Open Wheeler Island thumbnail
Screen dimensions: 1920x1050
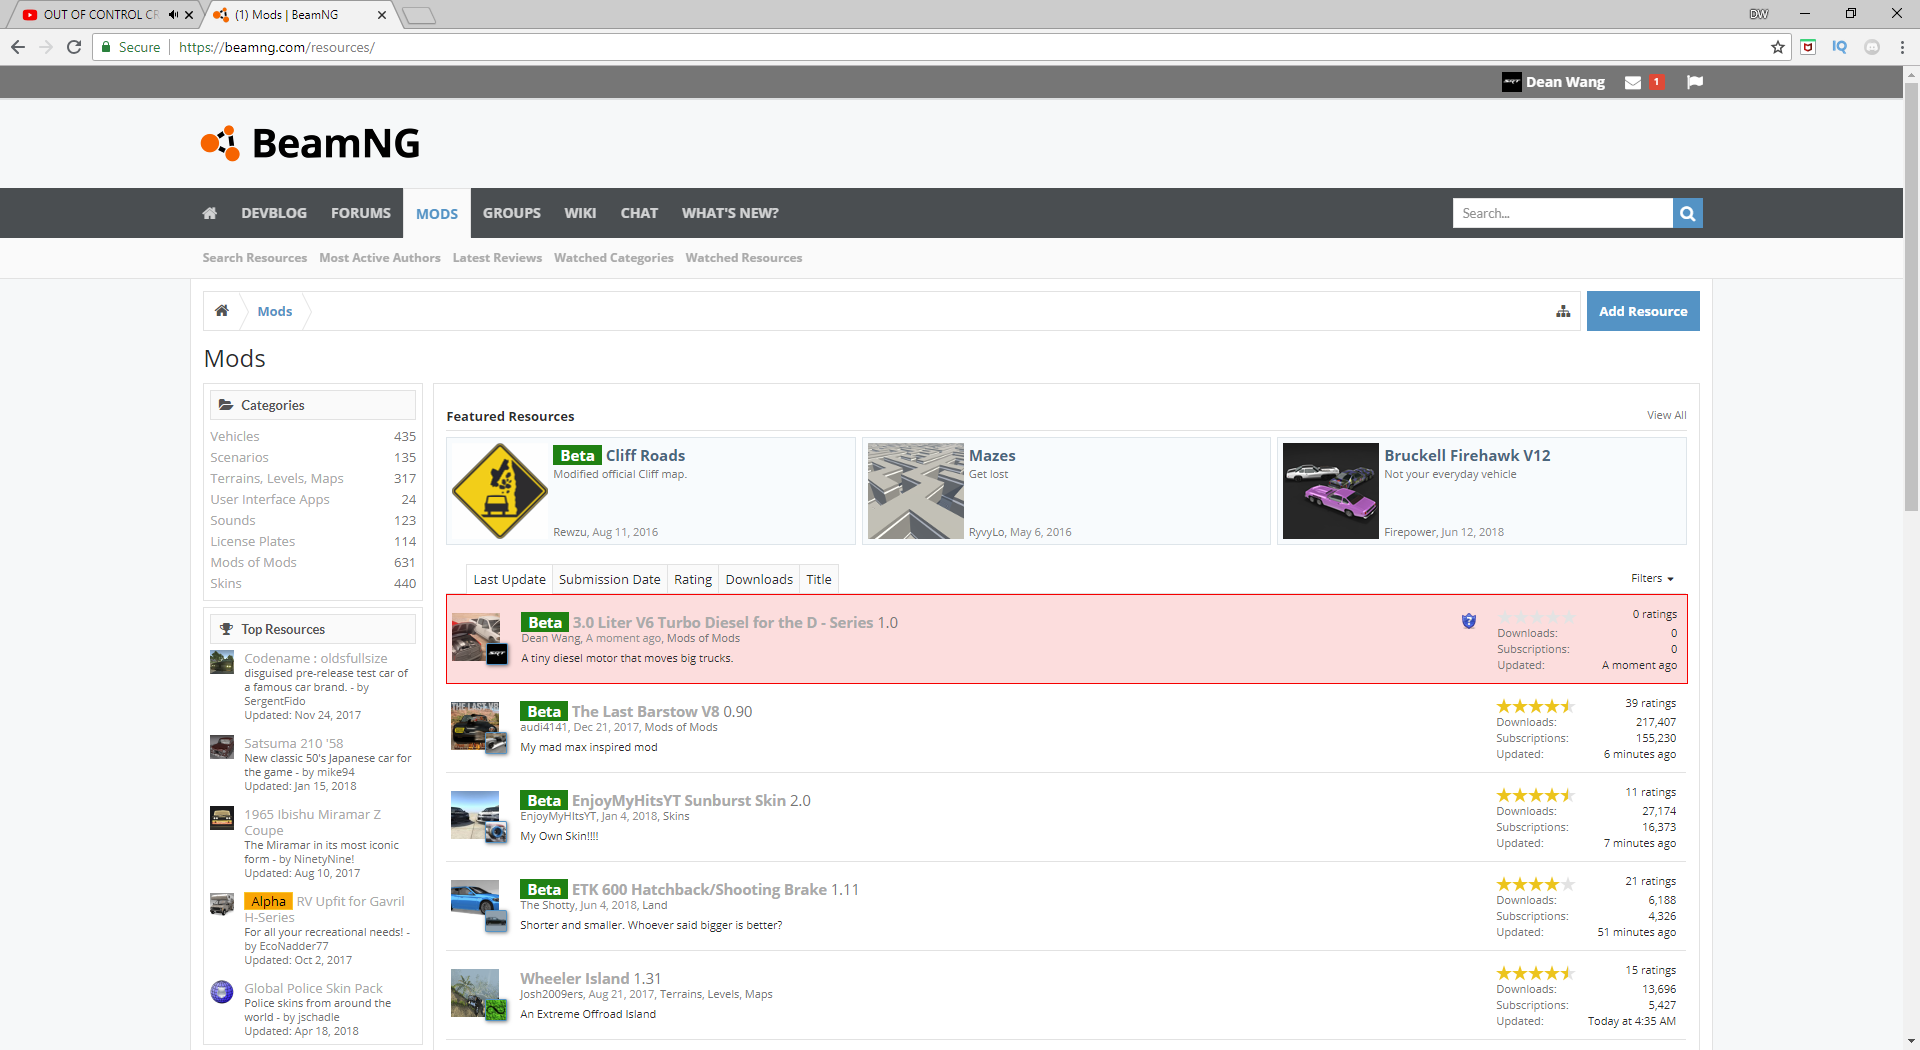coord(475,993)
